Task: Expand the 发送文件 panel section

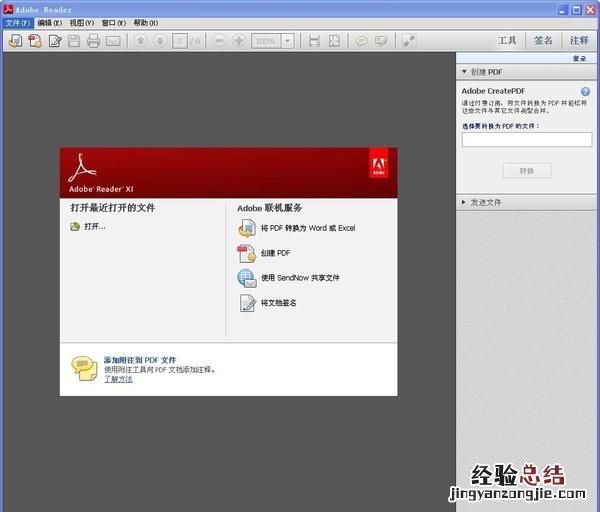Action: 464,202
